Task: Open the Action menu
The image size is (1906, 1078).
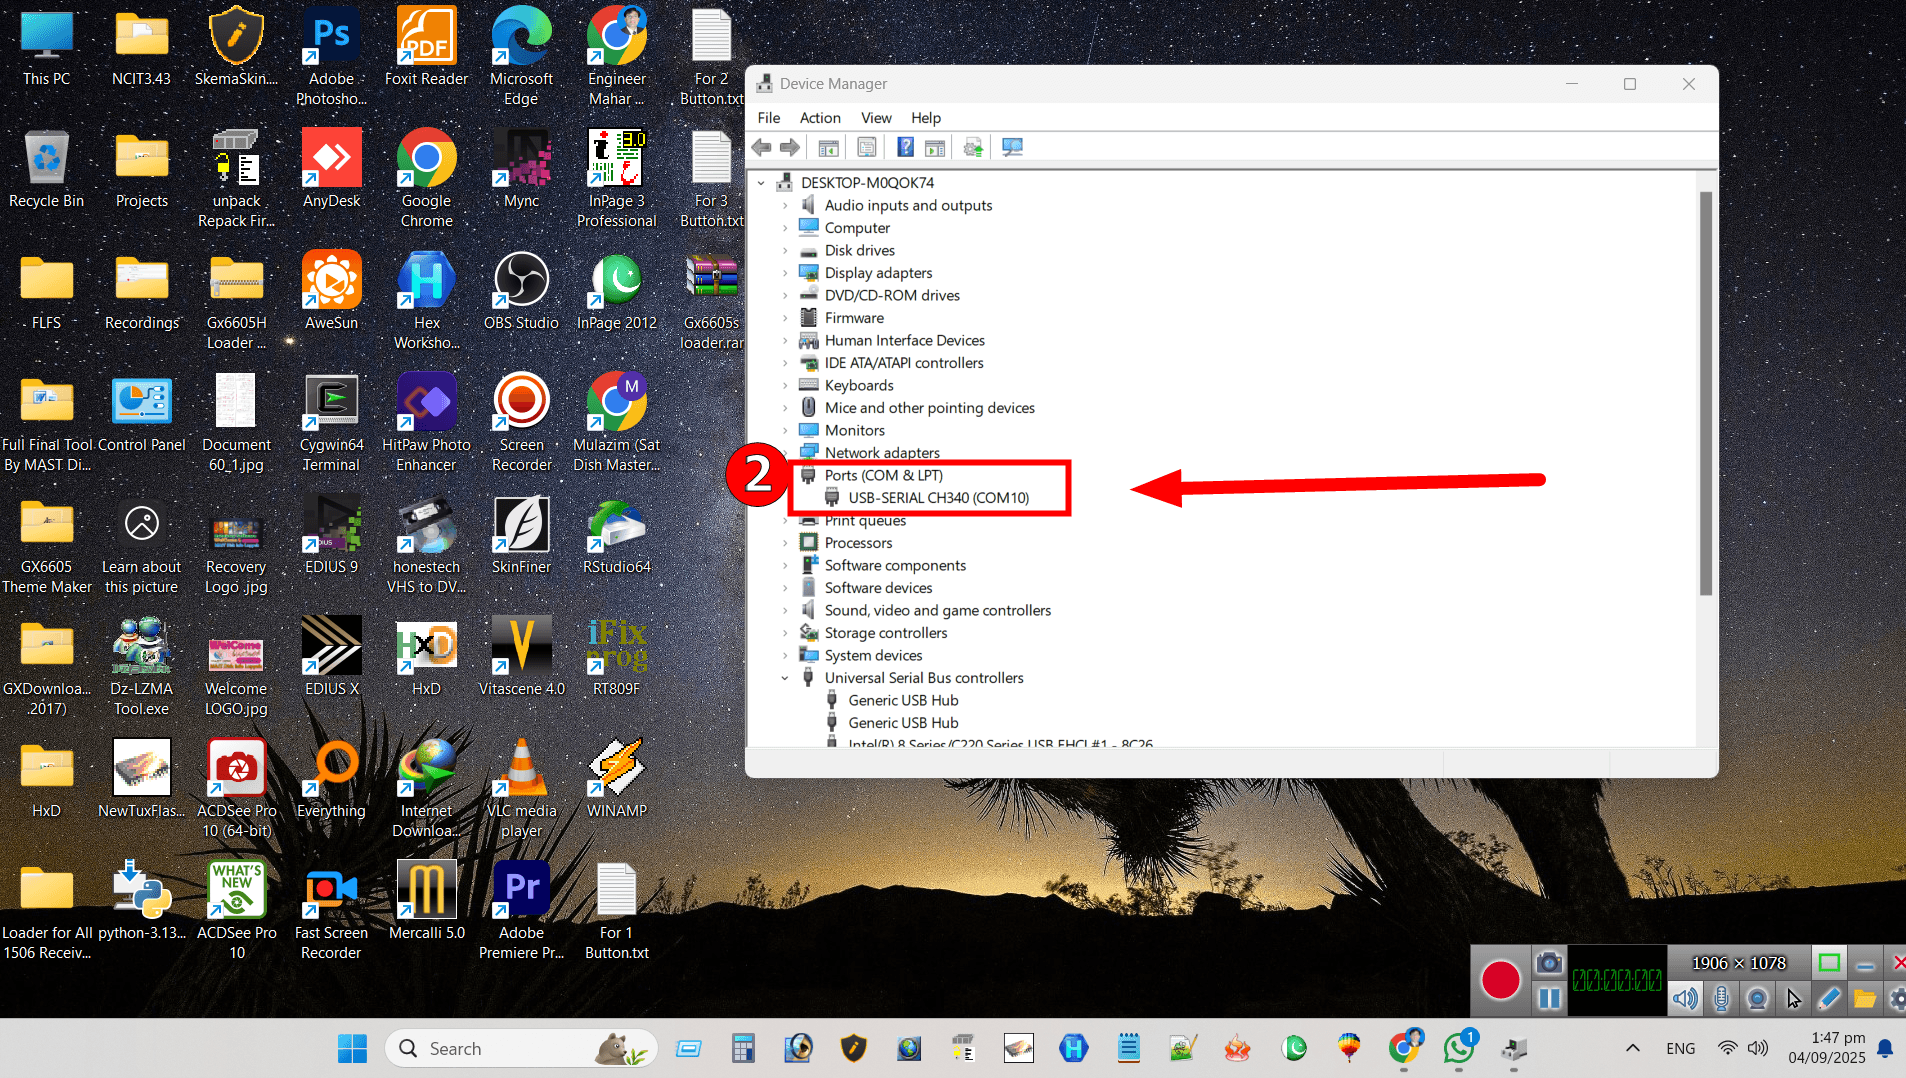Action: tap(818, 117)
